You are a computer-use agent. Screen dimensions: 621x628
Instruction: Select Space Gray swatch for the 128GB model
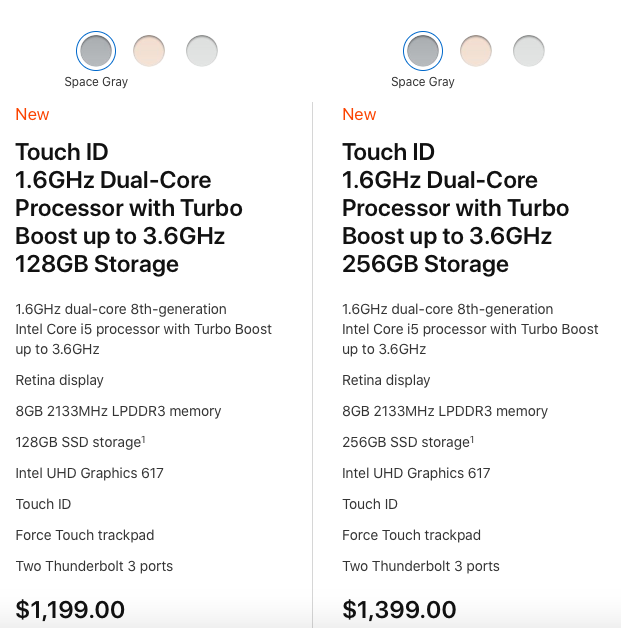pos(96,50)
